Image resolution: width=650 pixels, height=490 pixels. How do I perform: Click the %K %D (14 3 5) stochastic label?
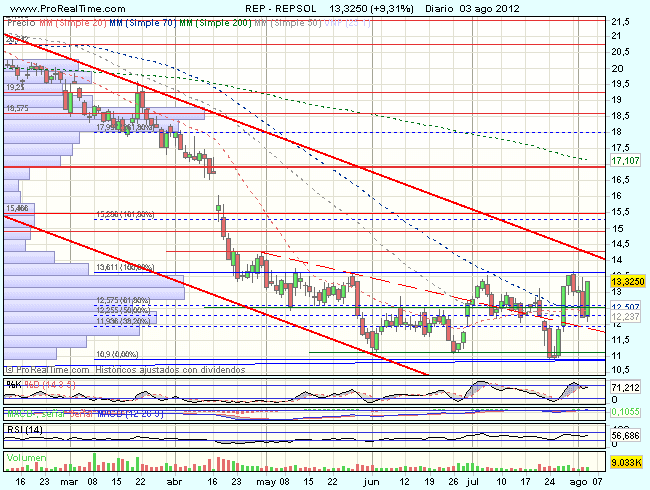41,385
